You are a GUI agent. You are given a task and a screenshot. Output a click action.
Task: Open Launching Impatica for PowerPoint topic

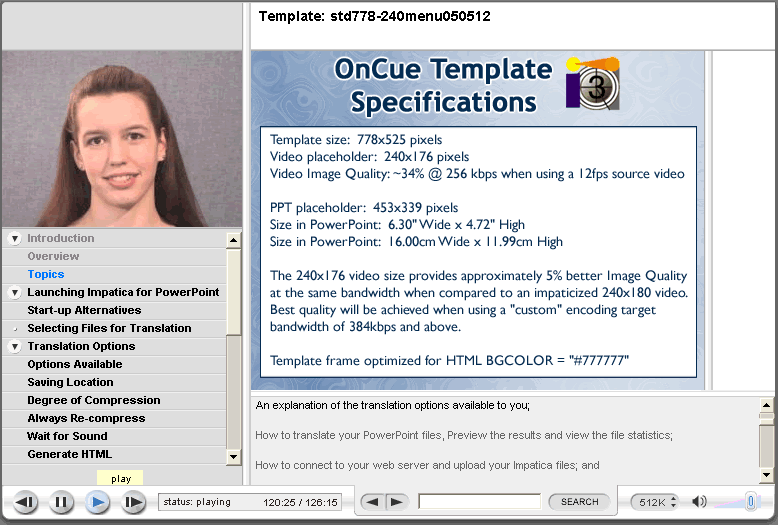click(123, 292)
